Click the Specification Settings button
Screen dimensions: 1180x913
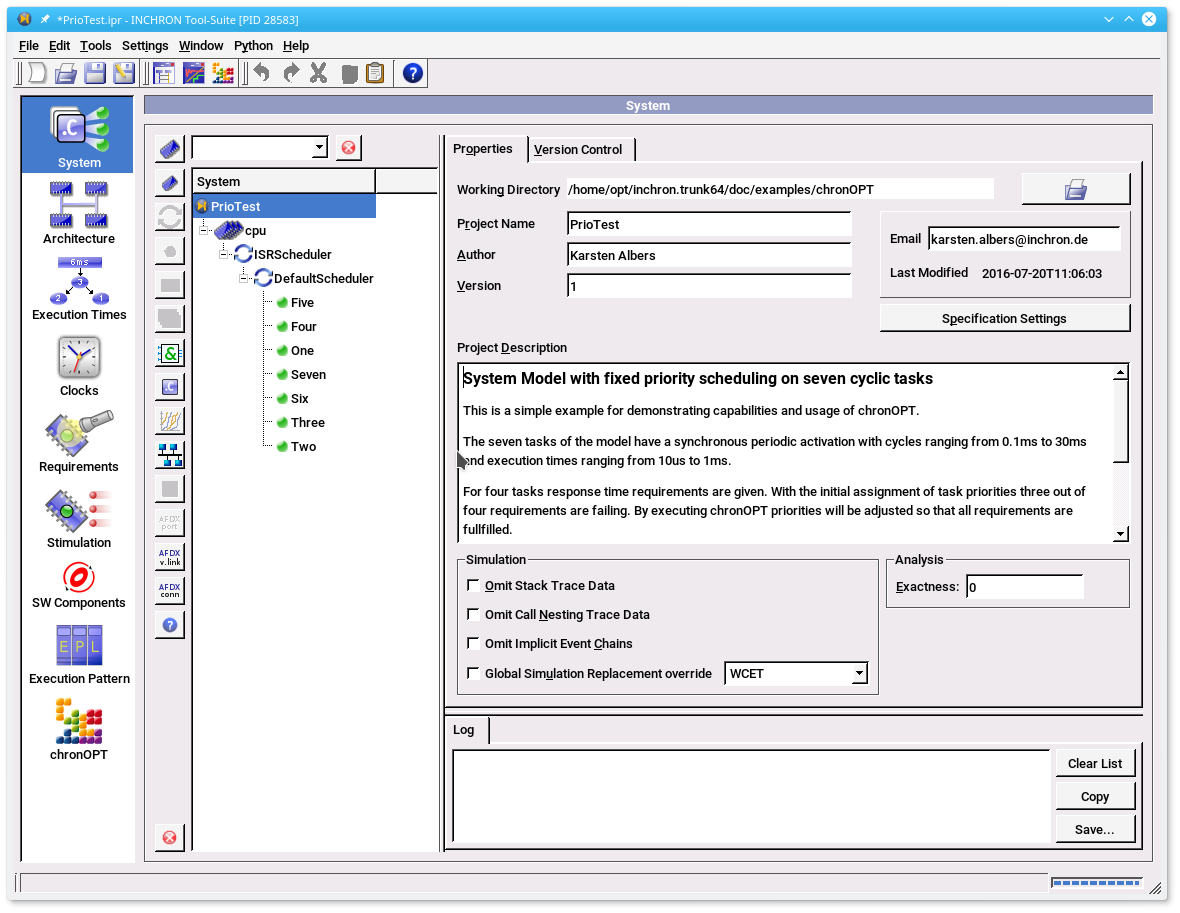click(x=1004, y=318)
